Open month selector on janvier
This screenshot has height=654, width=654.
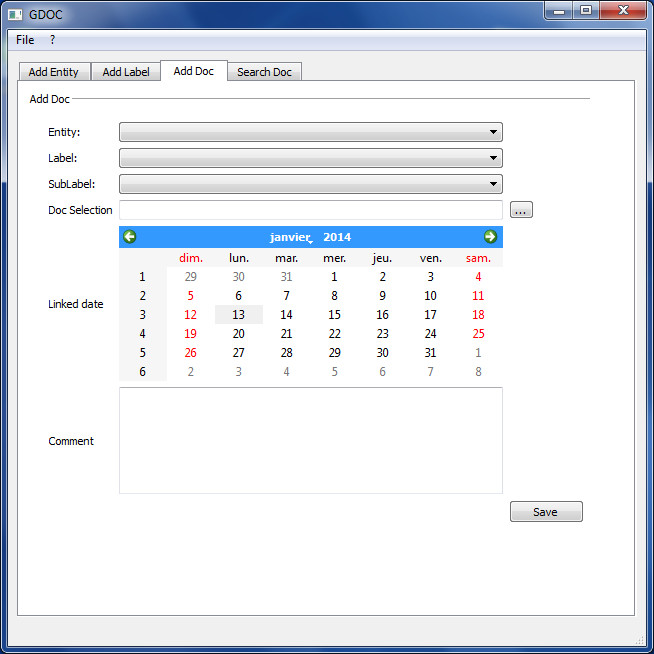[x=291, y=237]
